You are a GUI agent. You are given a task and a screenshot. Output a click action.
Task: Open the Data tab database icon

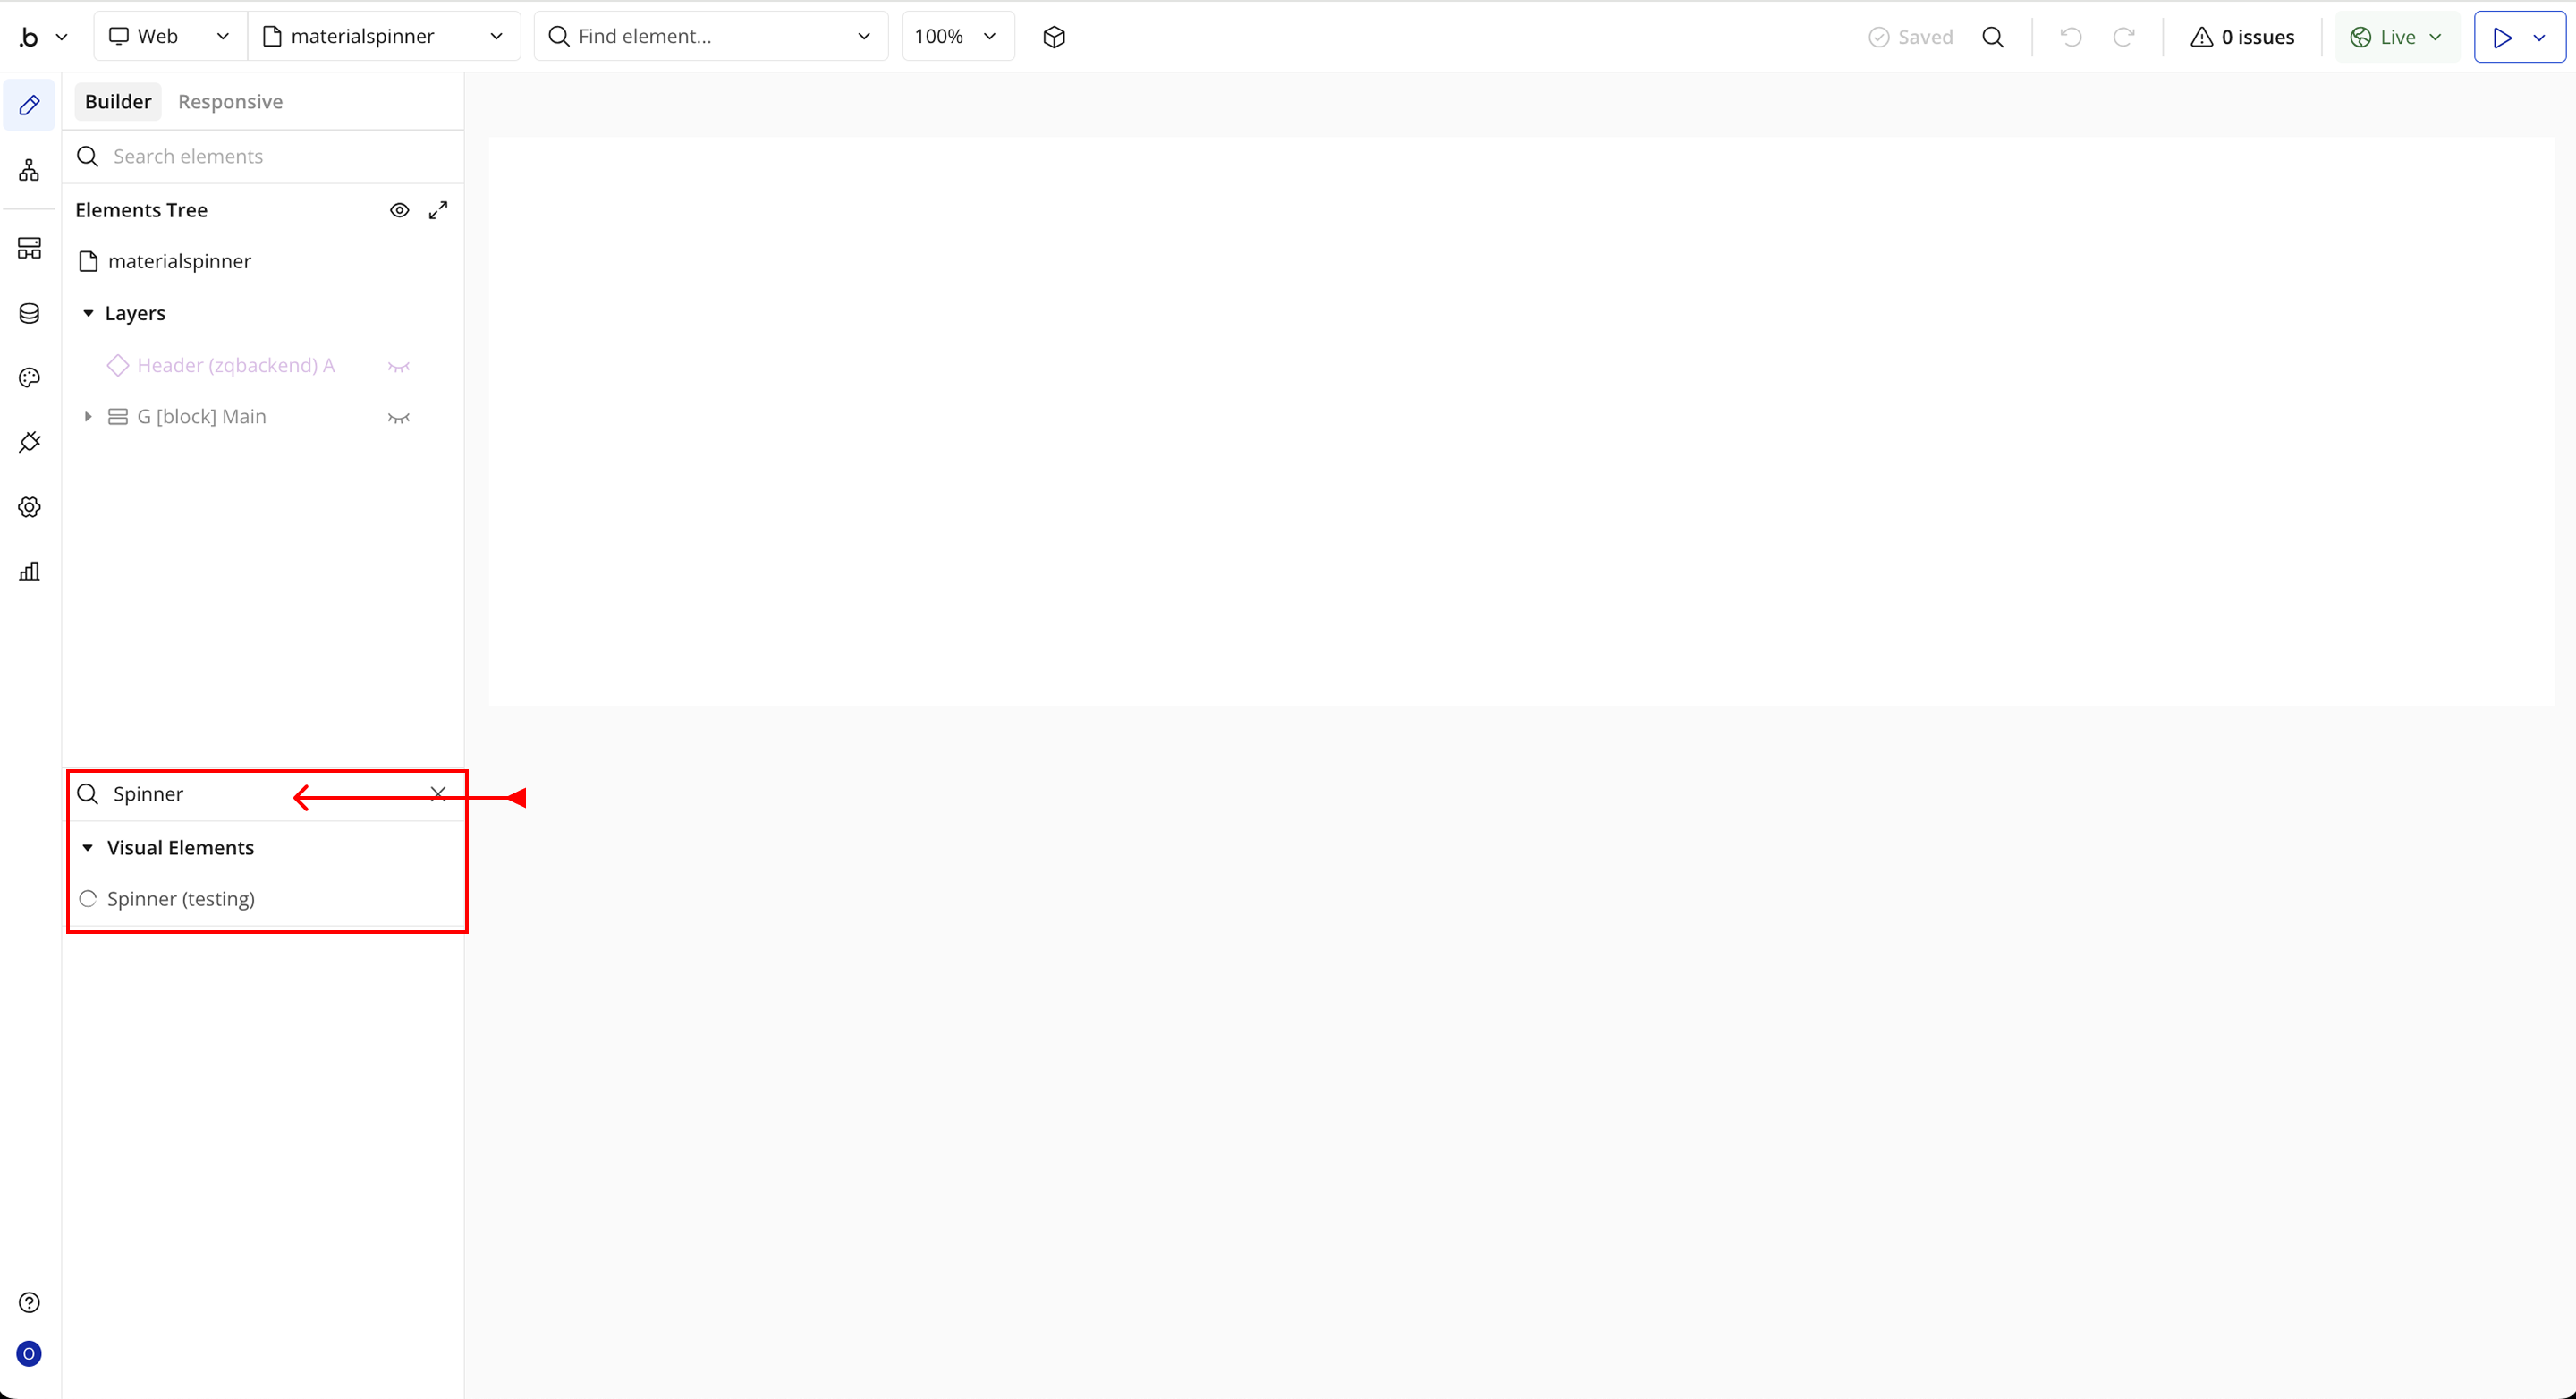(x=29, y=313)
